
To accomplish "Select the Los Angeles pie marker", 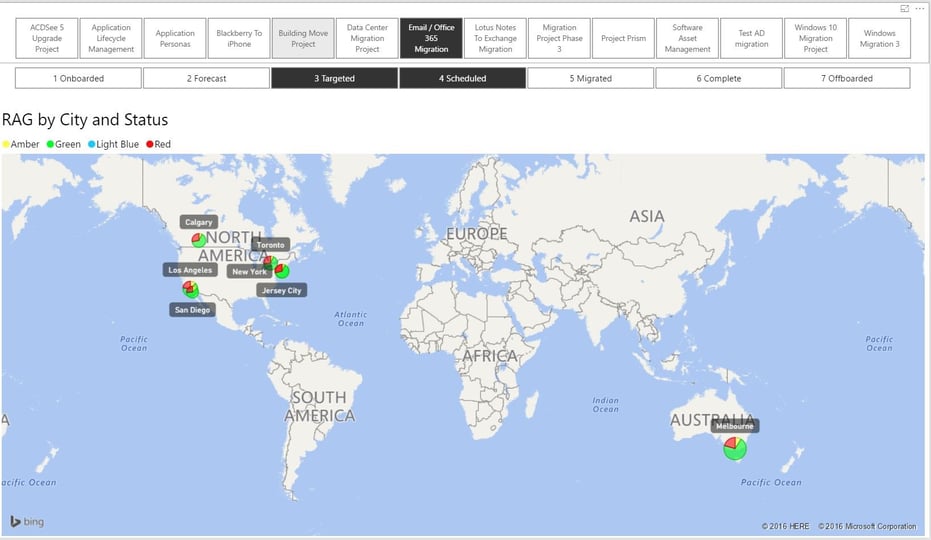I will click(191, 289).
